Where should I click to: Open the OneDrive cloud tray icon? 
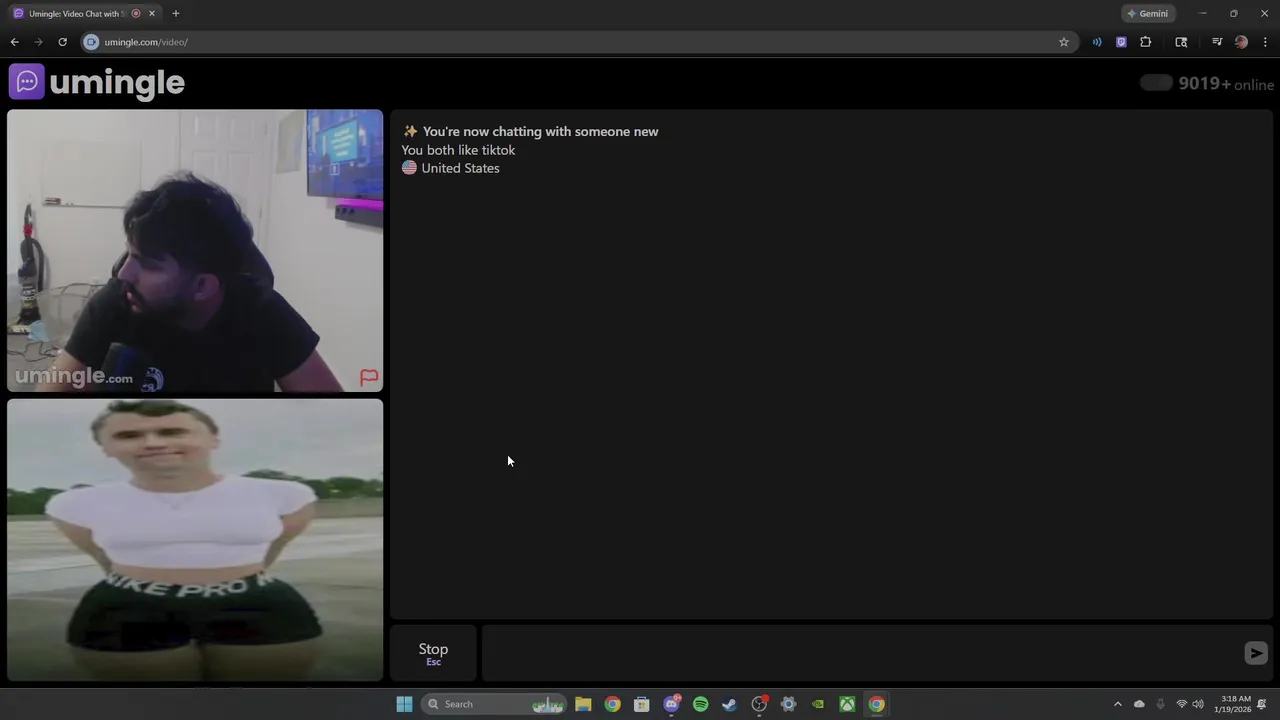coord(1139,704)
